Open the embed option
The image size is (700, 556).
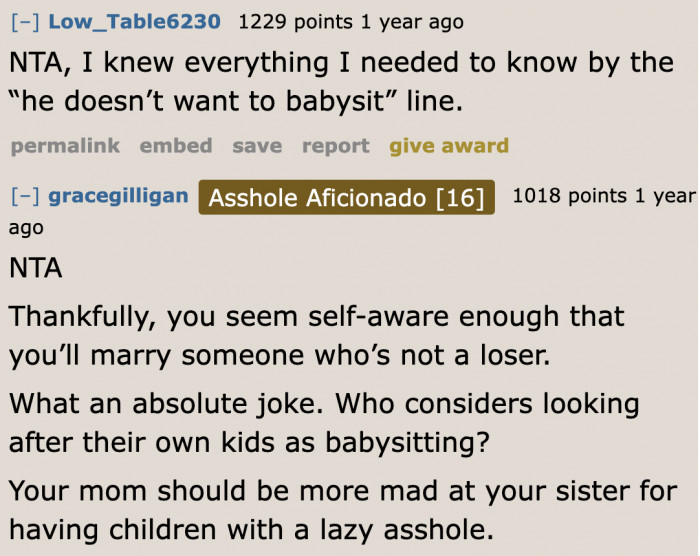pos(176,146)
